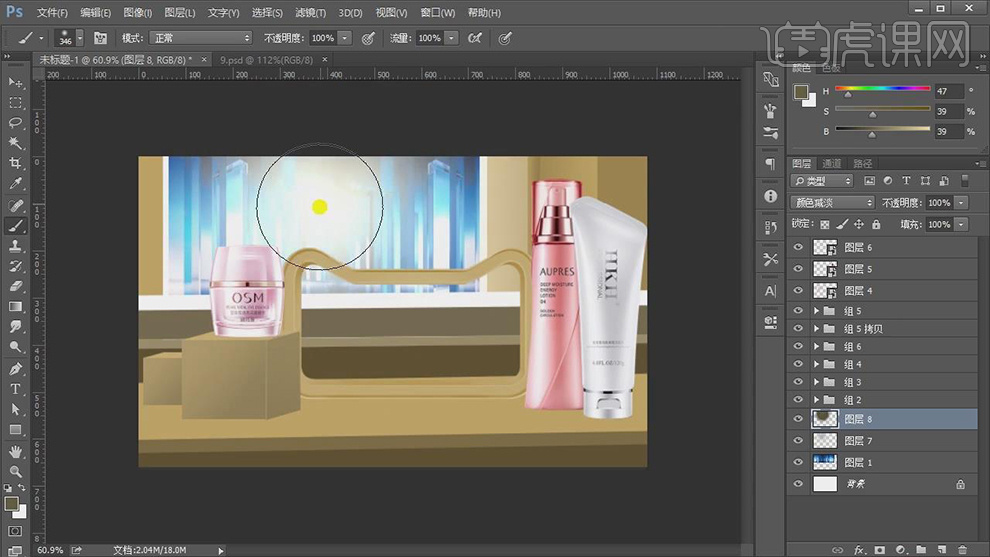990x557 pixels.
Task: Click the delete layer trash icon
Action: tap(961, 550)
